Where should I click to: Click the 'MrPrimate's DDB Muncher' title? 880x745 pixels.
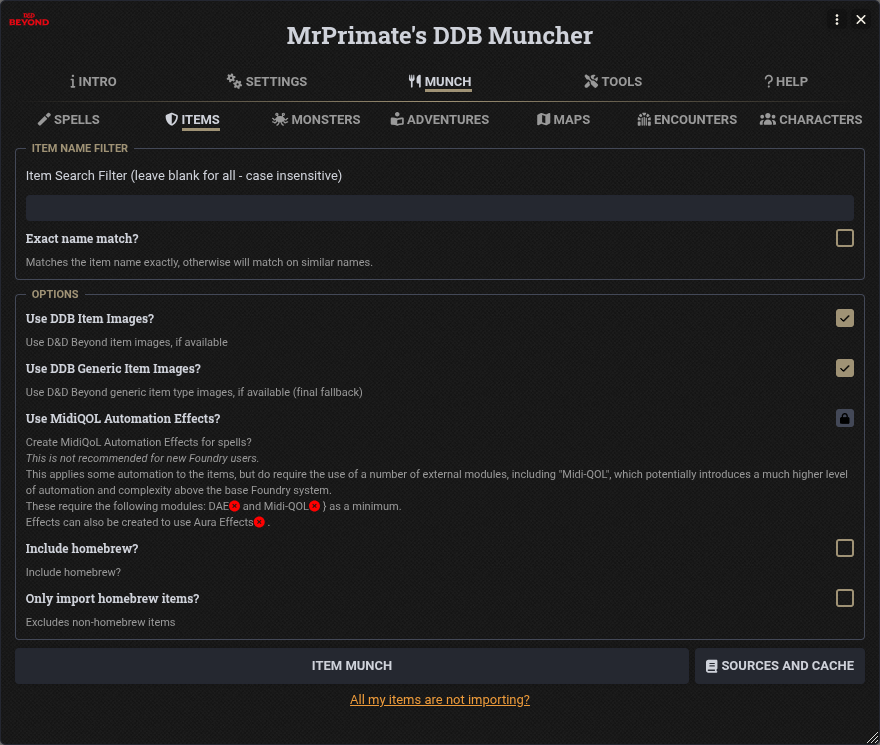(440, 35)
